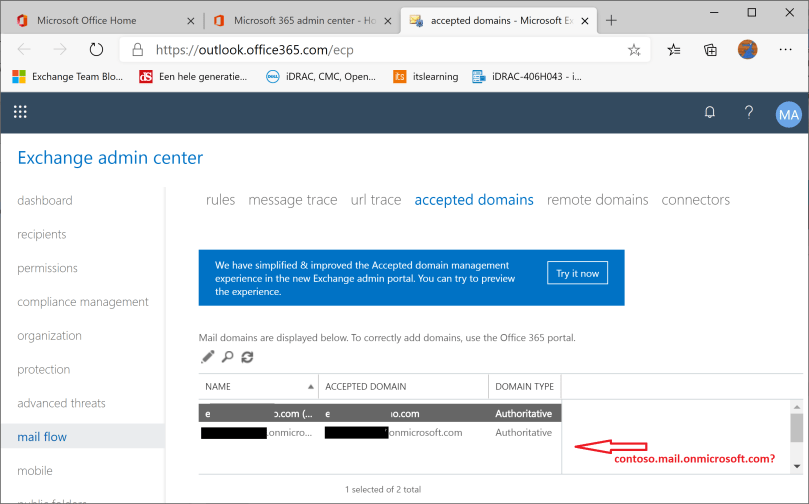Viewport: 809px width, 504px height.
Task: Open the Help question mark menu
Action: click(748, 113)
